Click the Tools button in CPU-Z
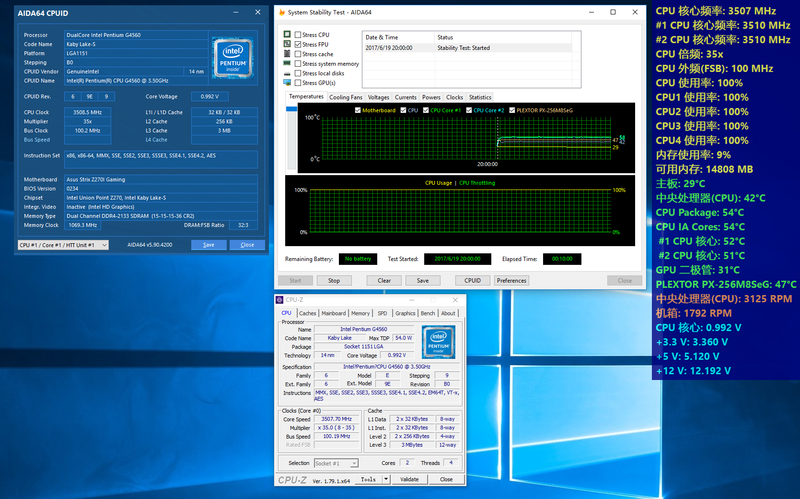The width and height of the screenshot is (800, 499). (x=368, y=479)
